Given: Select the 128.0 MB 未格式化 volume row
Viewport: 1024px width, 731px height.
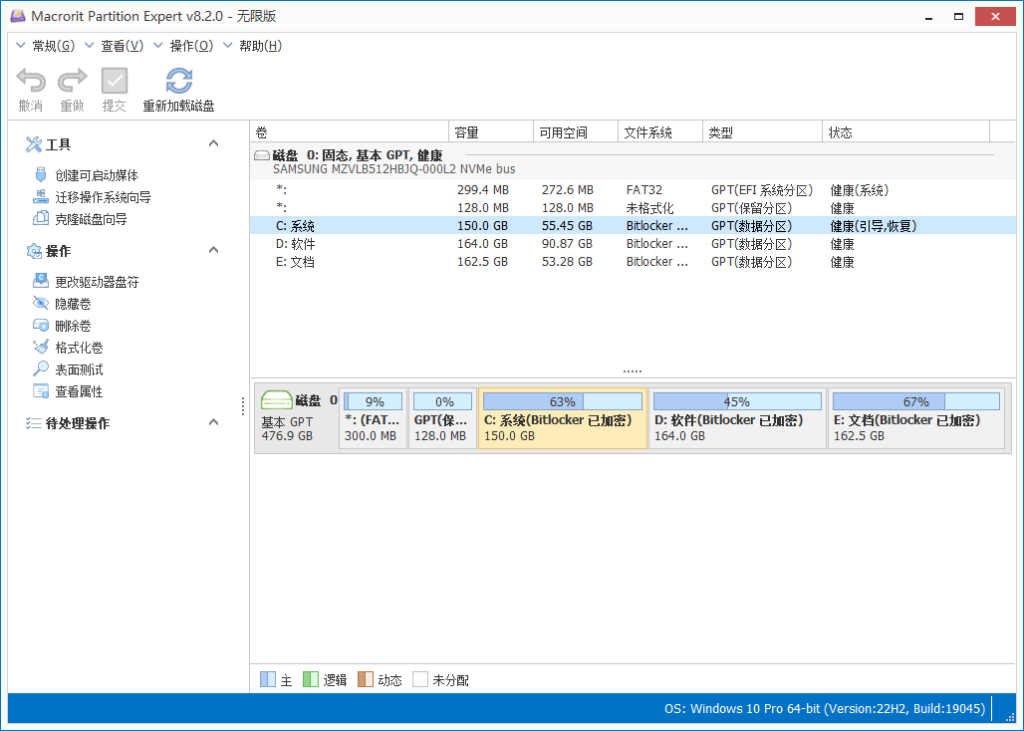Looking at the screenshot, I should [x=633, y=208].
